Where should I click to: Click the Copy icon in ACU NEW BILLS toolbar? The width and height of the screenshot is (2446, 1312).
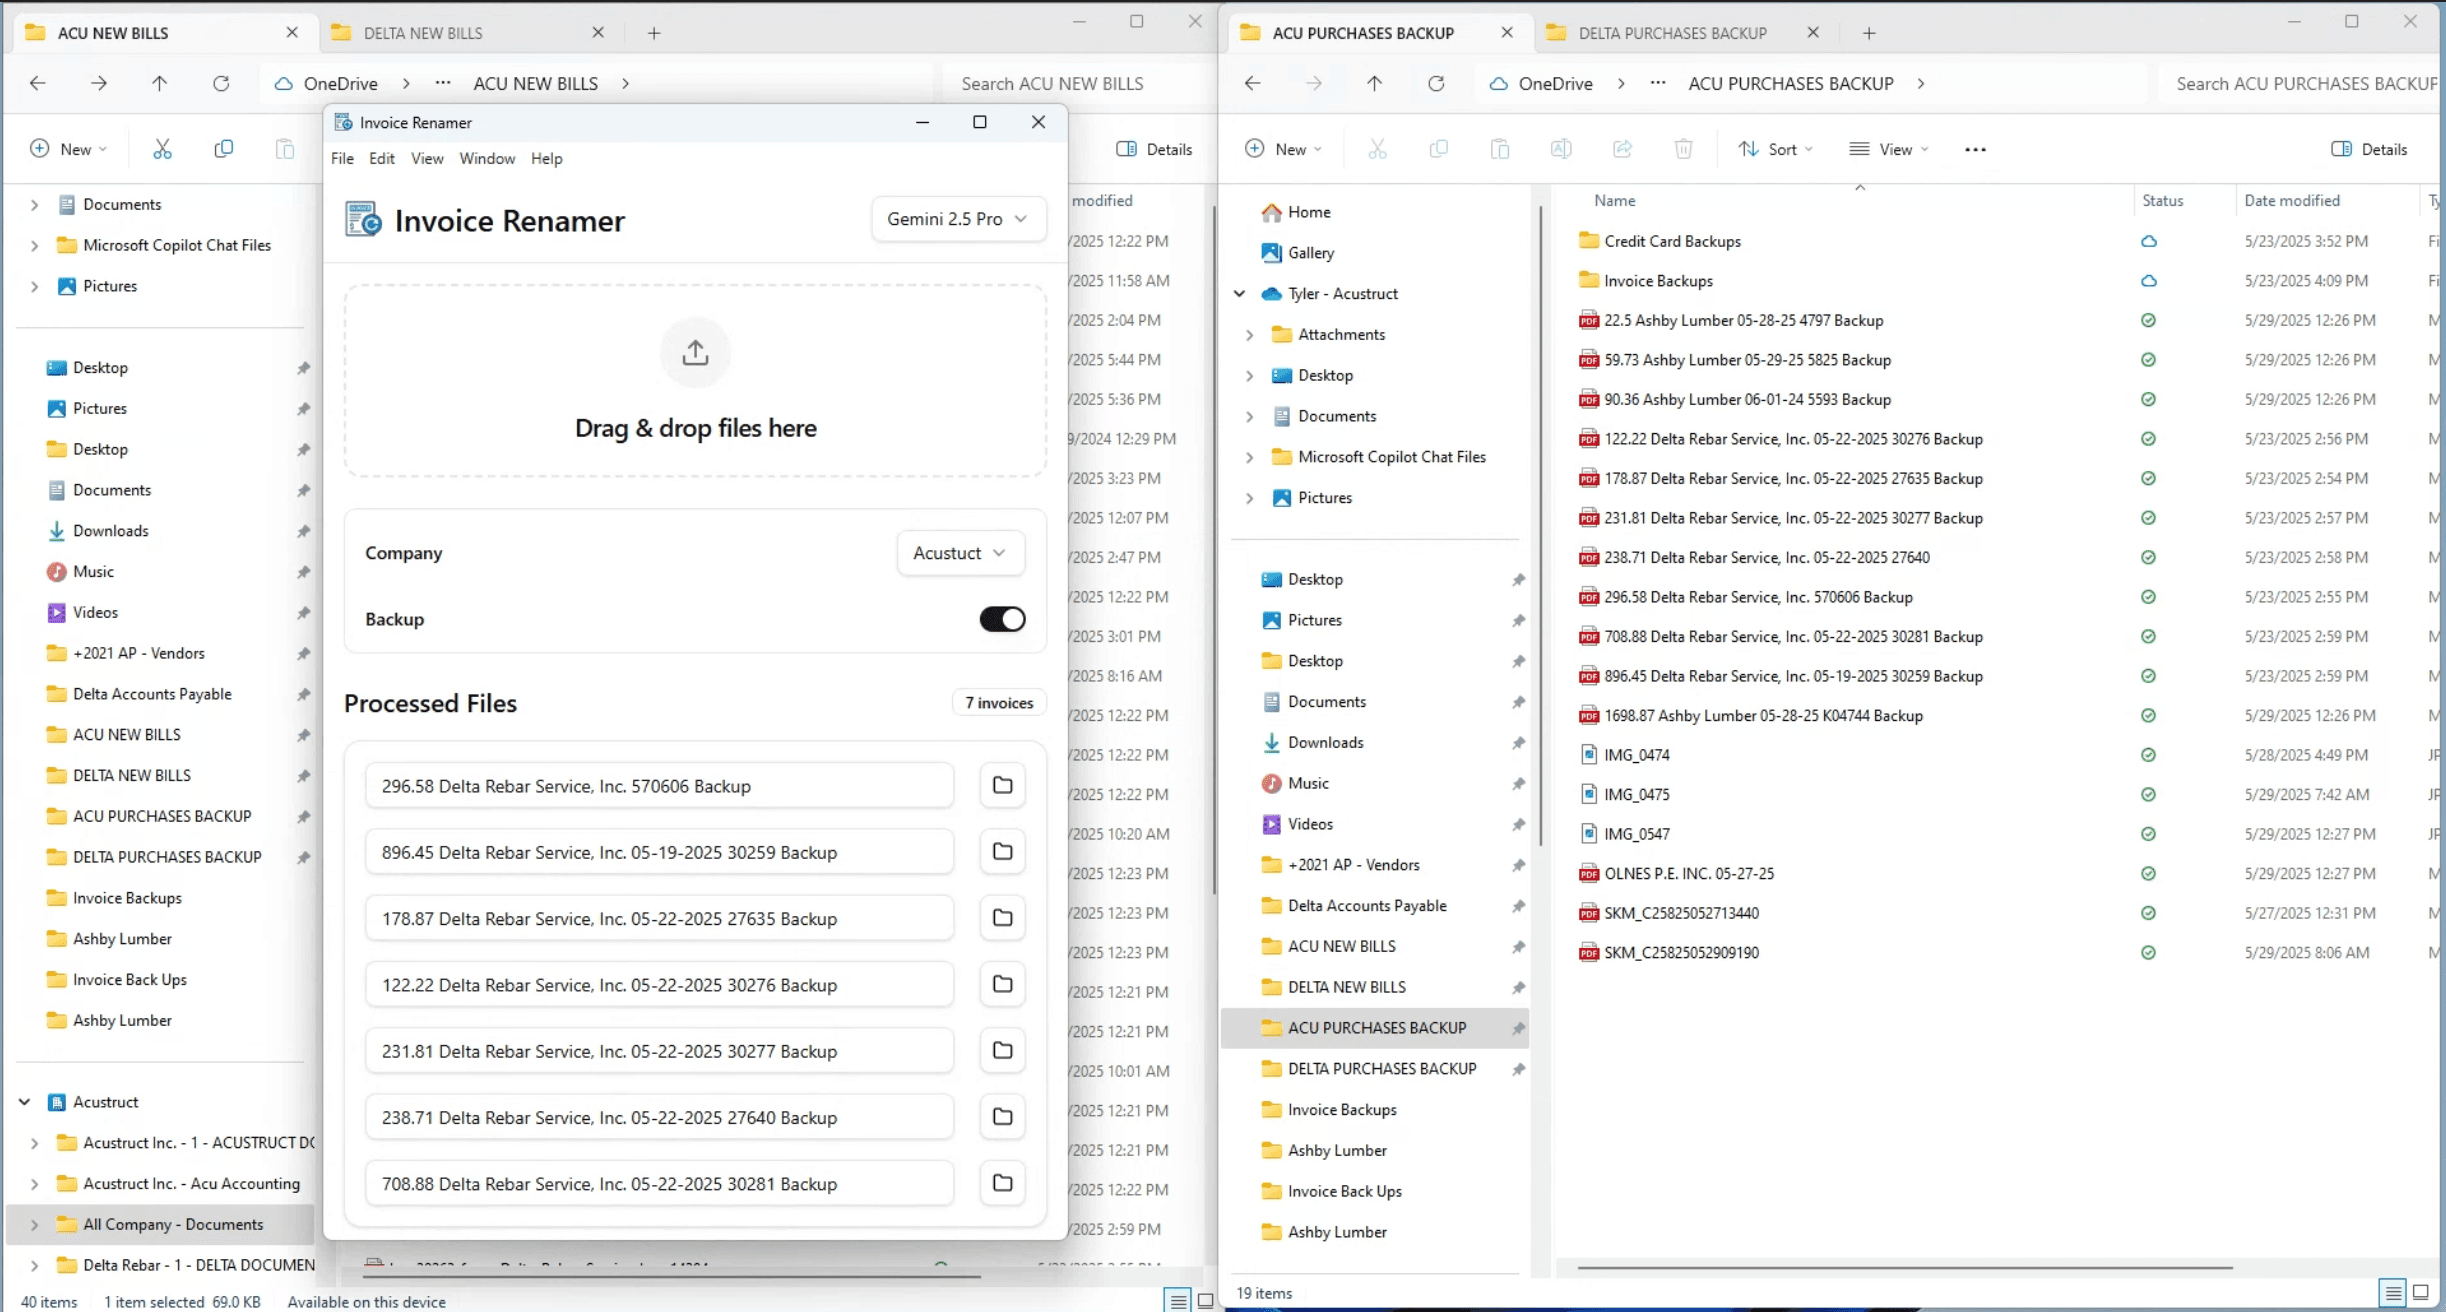223,149
